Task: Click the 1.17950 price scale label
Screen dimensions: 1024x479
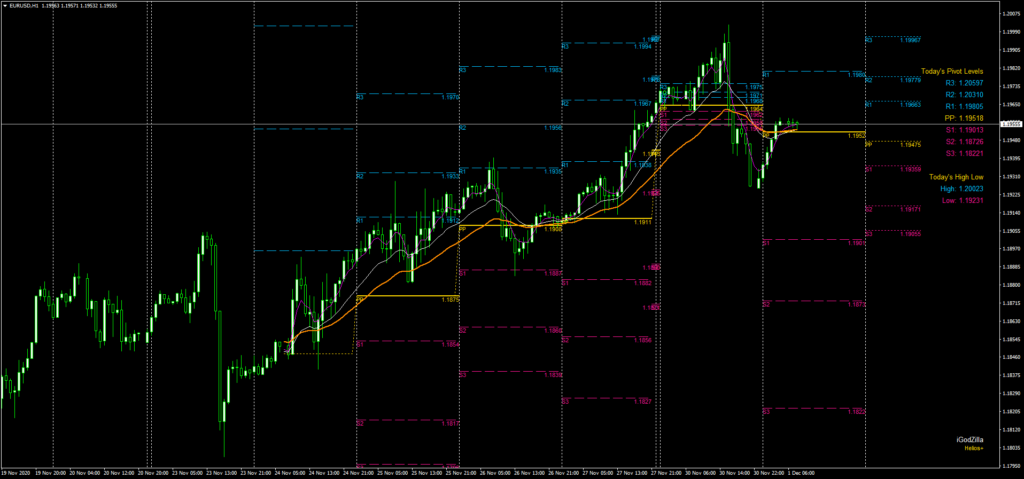Action: click(1012, 466)
